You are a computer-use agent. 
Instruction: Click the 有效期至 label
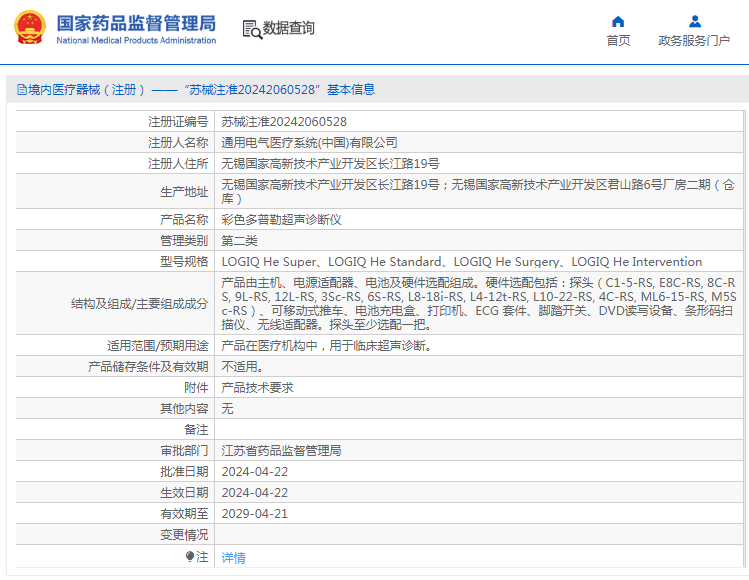coord(184,514)
